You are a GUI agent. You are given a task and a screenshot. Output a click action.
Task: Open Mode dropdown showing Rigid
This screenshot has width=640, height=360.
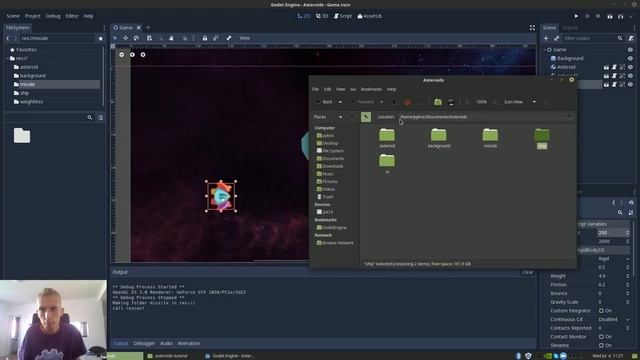click(614, 259)
